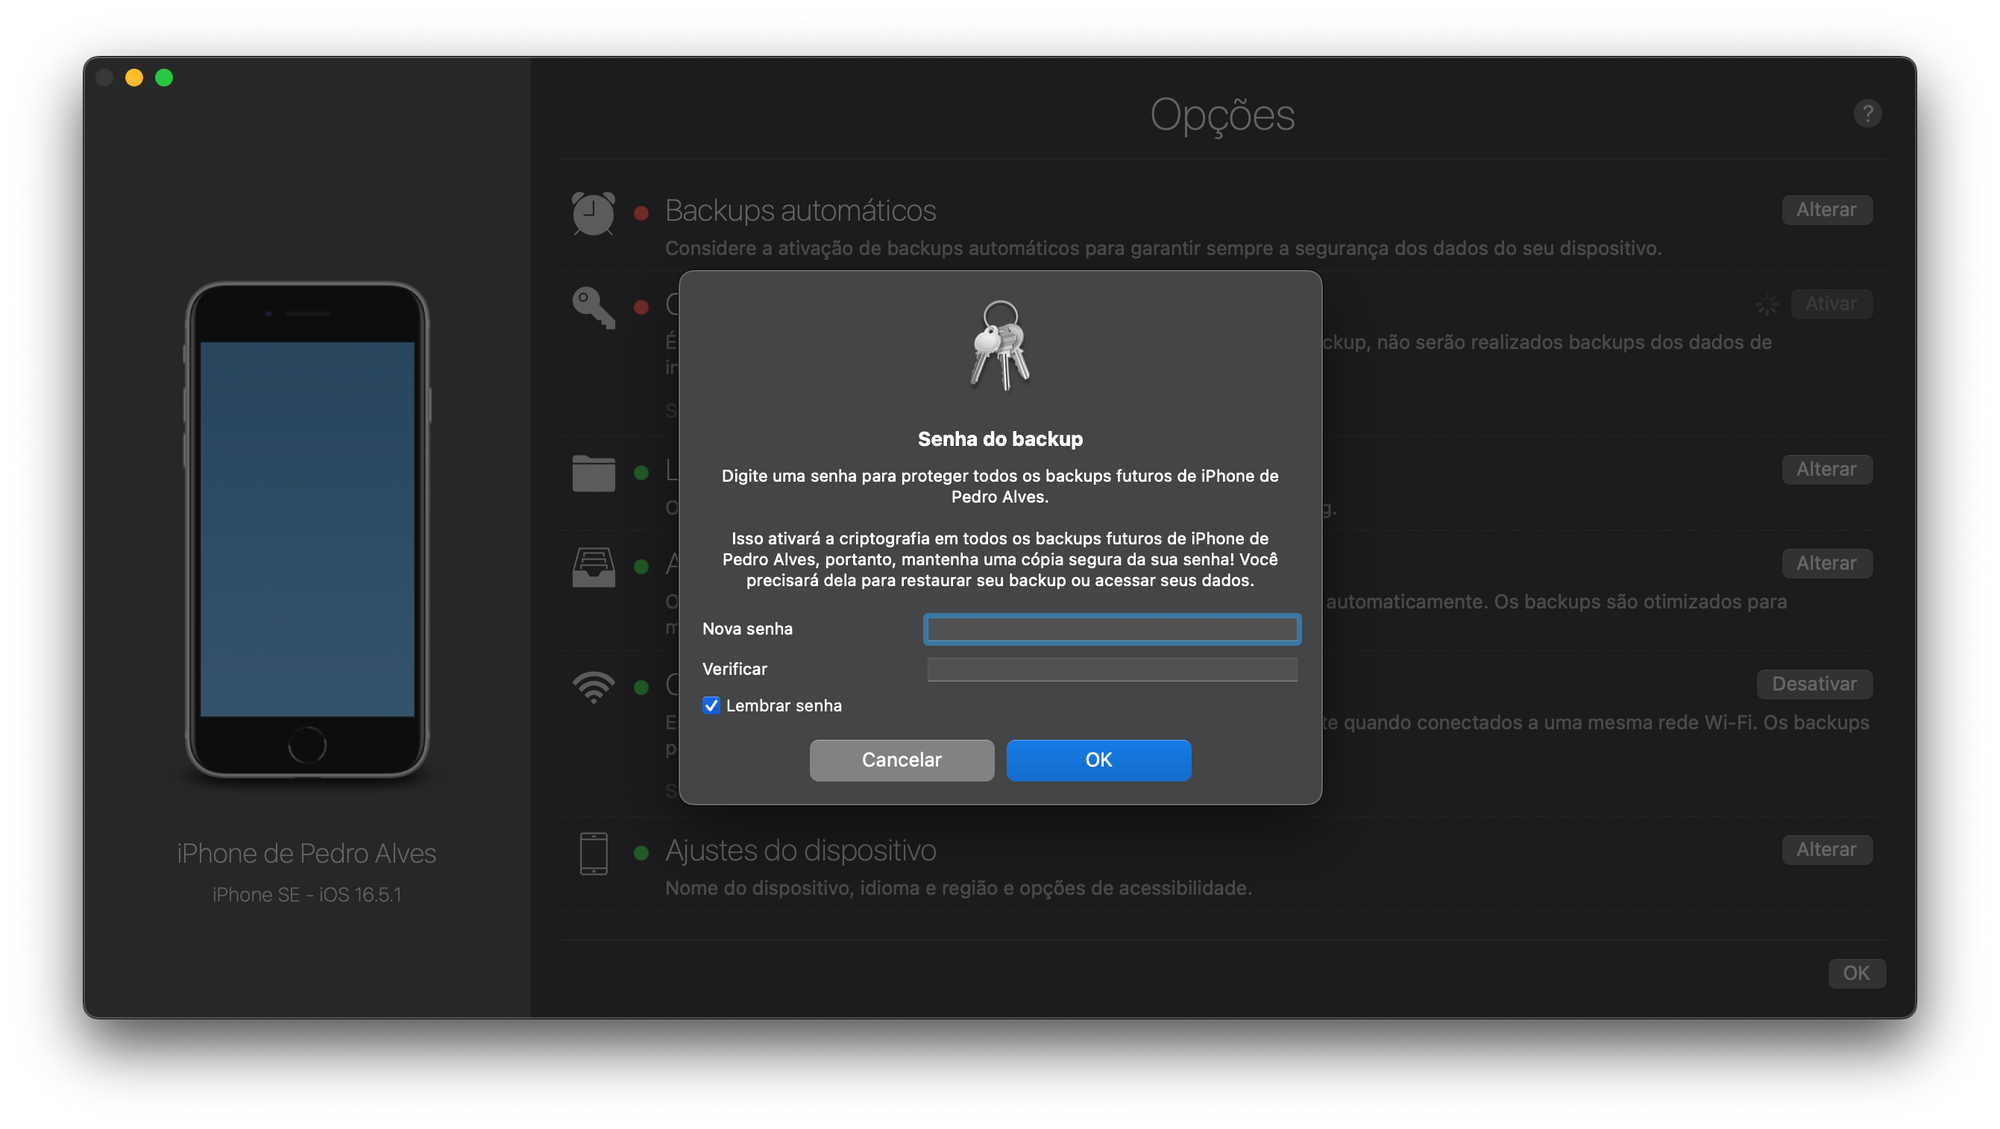
Task: Click the help question mark icon
Action: pyautogui.click(x=1867, y=114)
